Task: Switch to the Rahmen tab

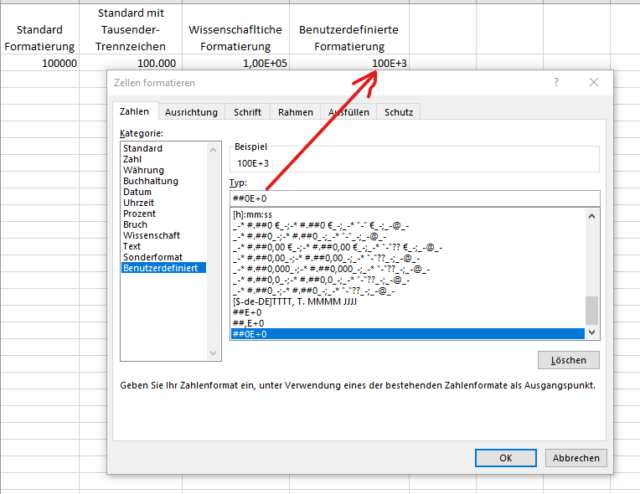Action: click(x=296, y=112)
